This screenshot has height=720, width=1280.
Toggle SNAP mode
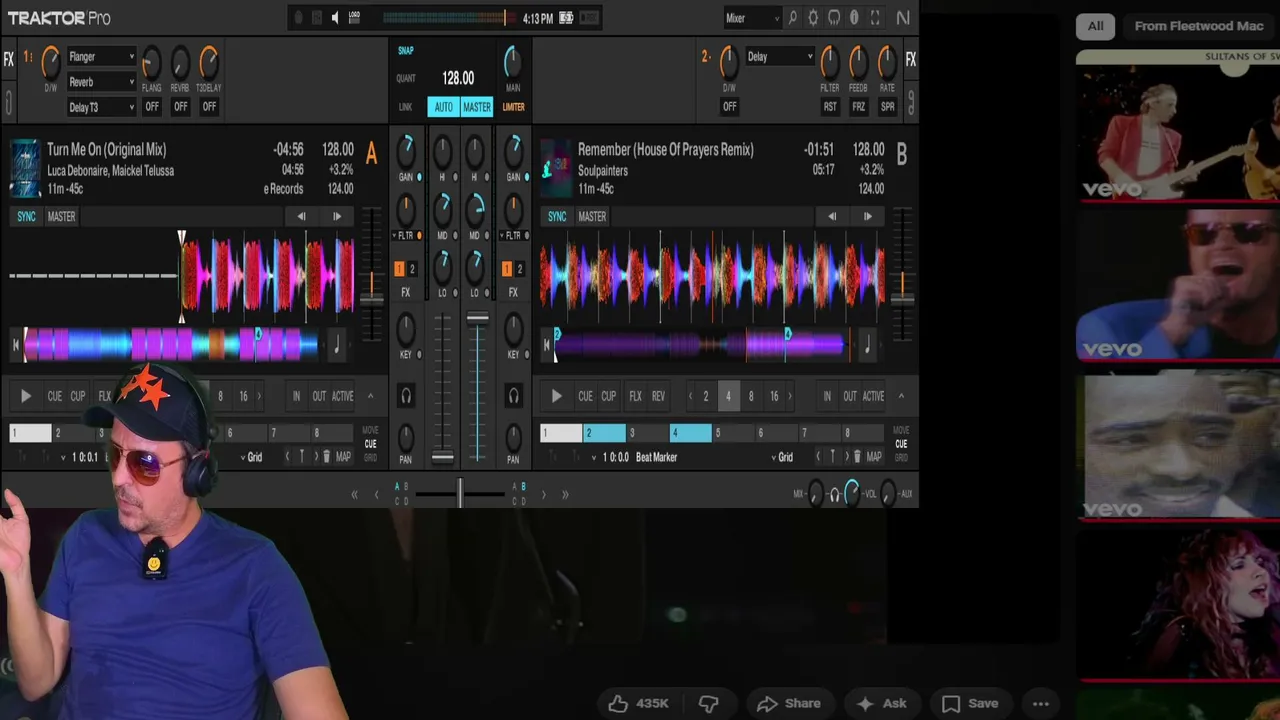pyautogui.click(x=405, y=51)
